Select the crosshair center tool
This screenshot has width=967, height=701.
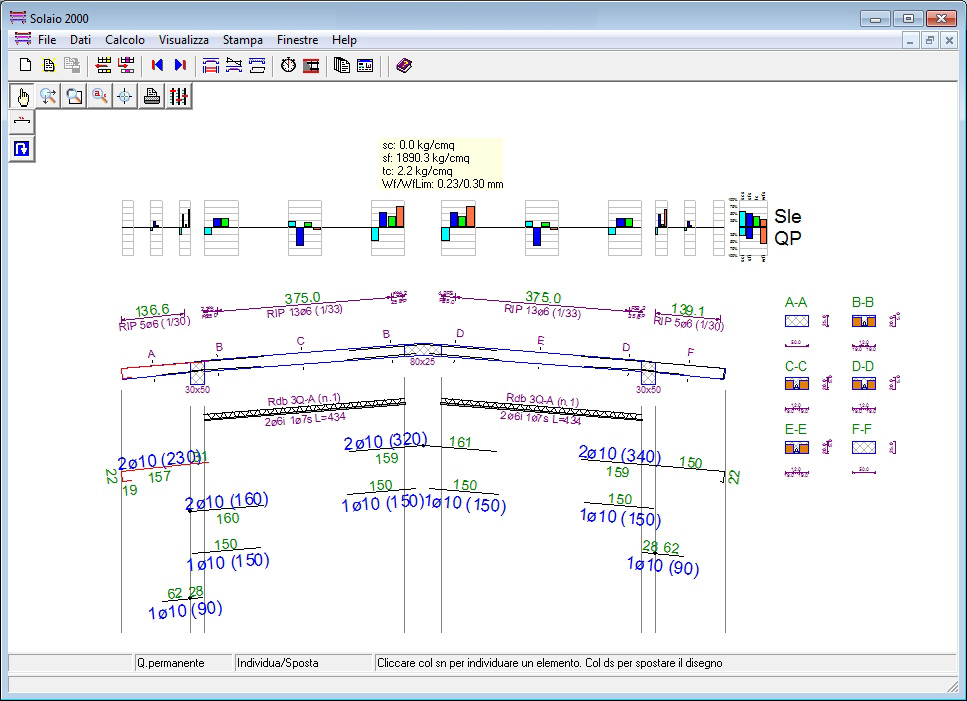[x=125, y=96]
